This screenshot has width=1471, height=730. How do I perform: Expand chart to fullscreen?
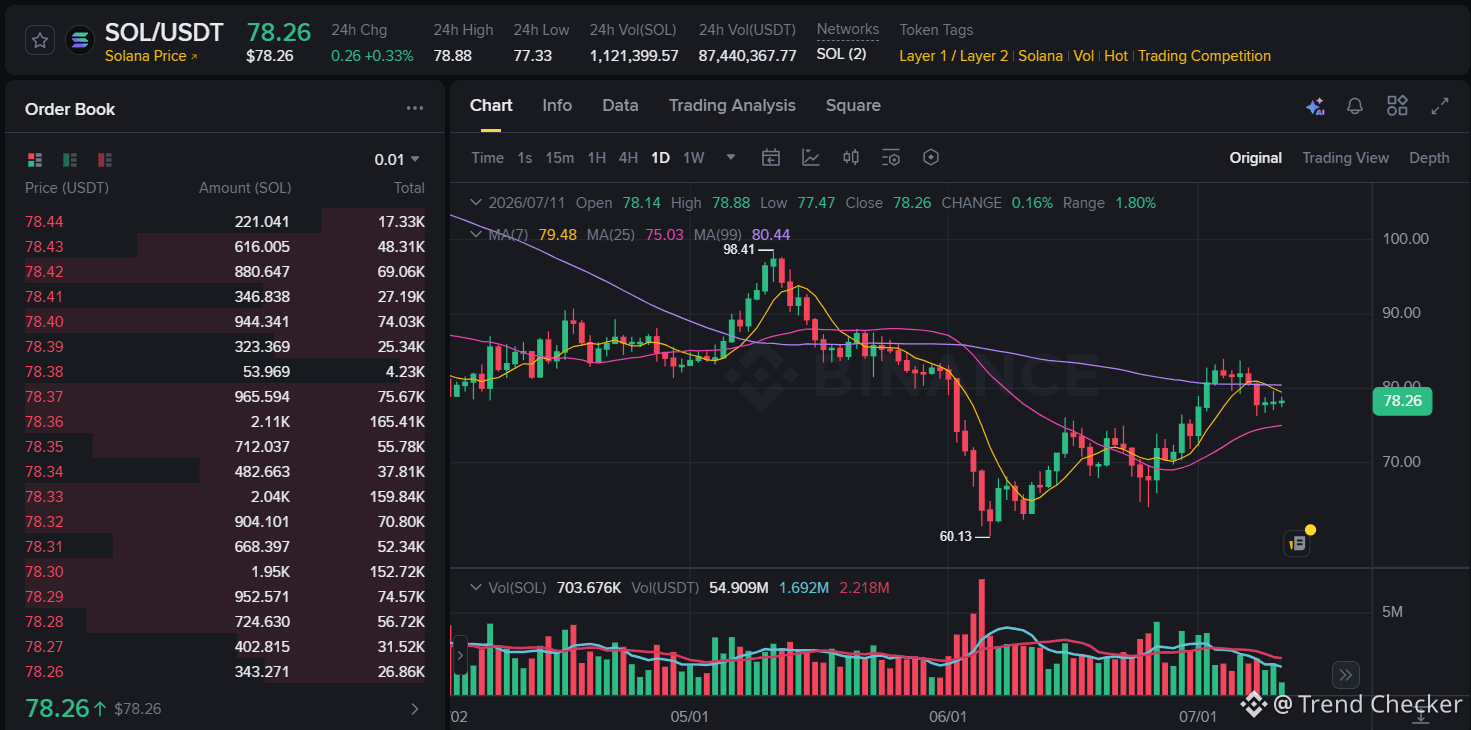(x=1440, y=106)
